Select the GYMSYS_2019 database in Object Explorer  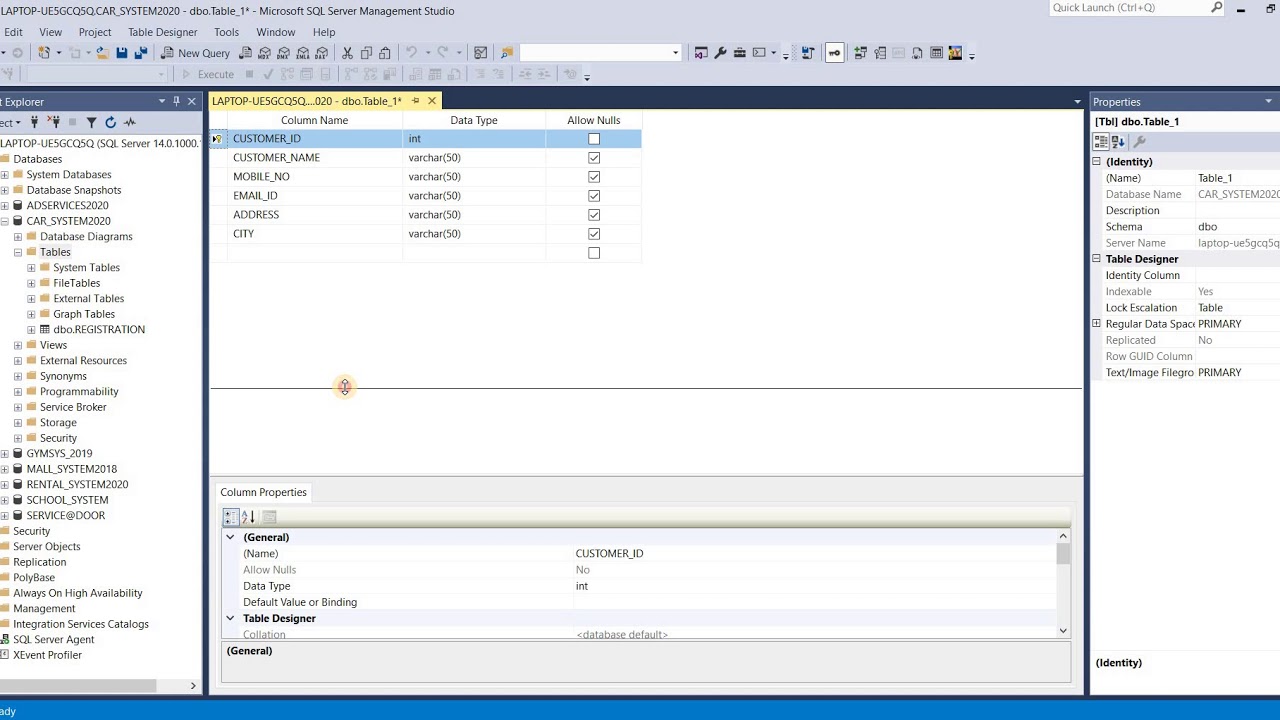point(59,454)
